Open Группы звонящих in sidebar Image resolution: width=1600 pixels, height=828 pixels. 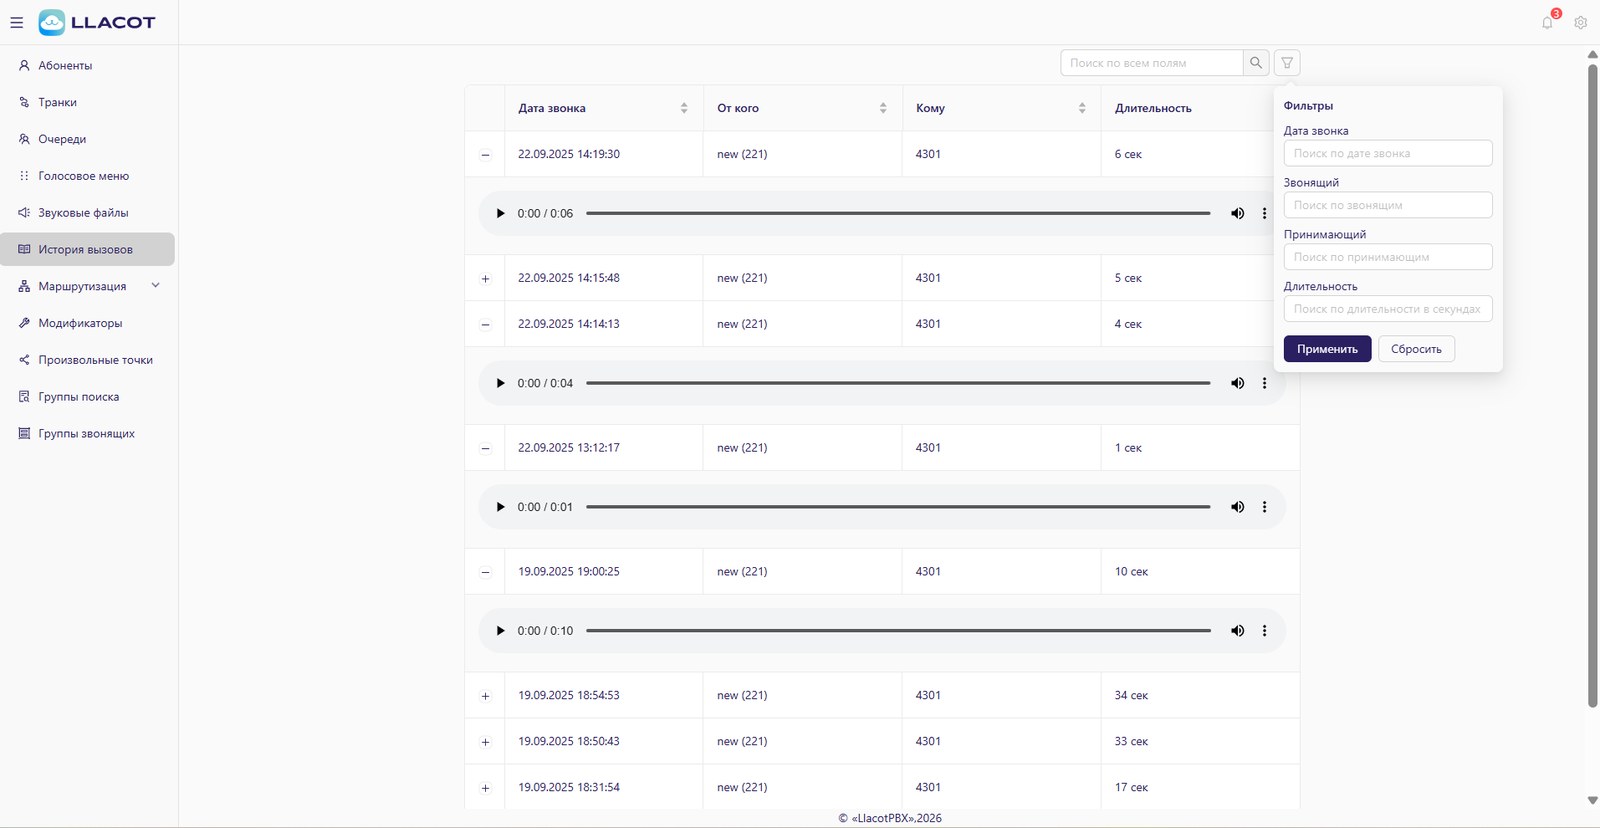[x=87, y=434]
